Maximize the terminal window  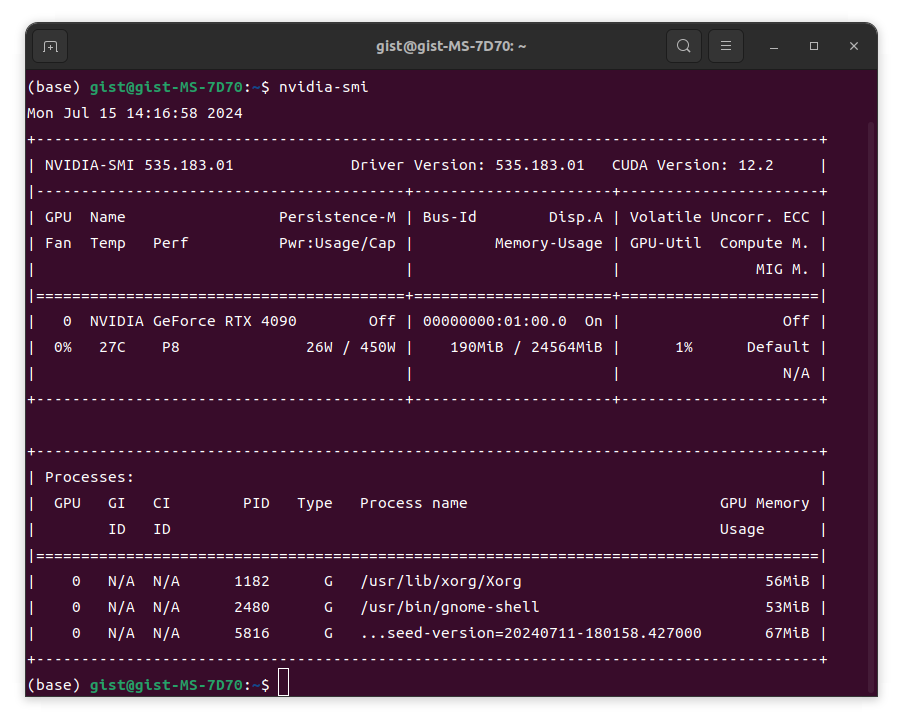pos(814,46)
